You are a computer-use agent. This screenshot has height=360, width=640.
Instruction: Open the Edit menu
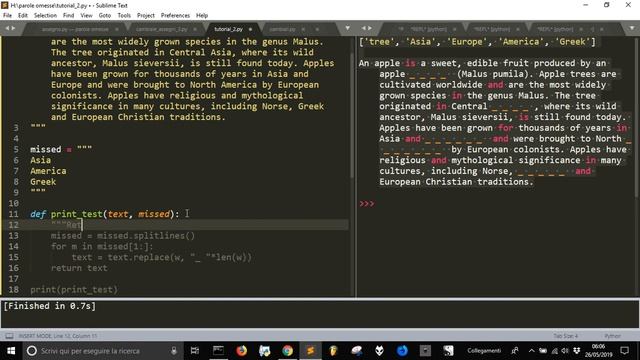(23, 16)
